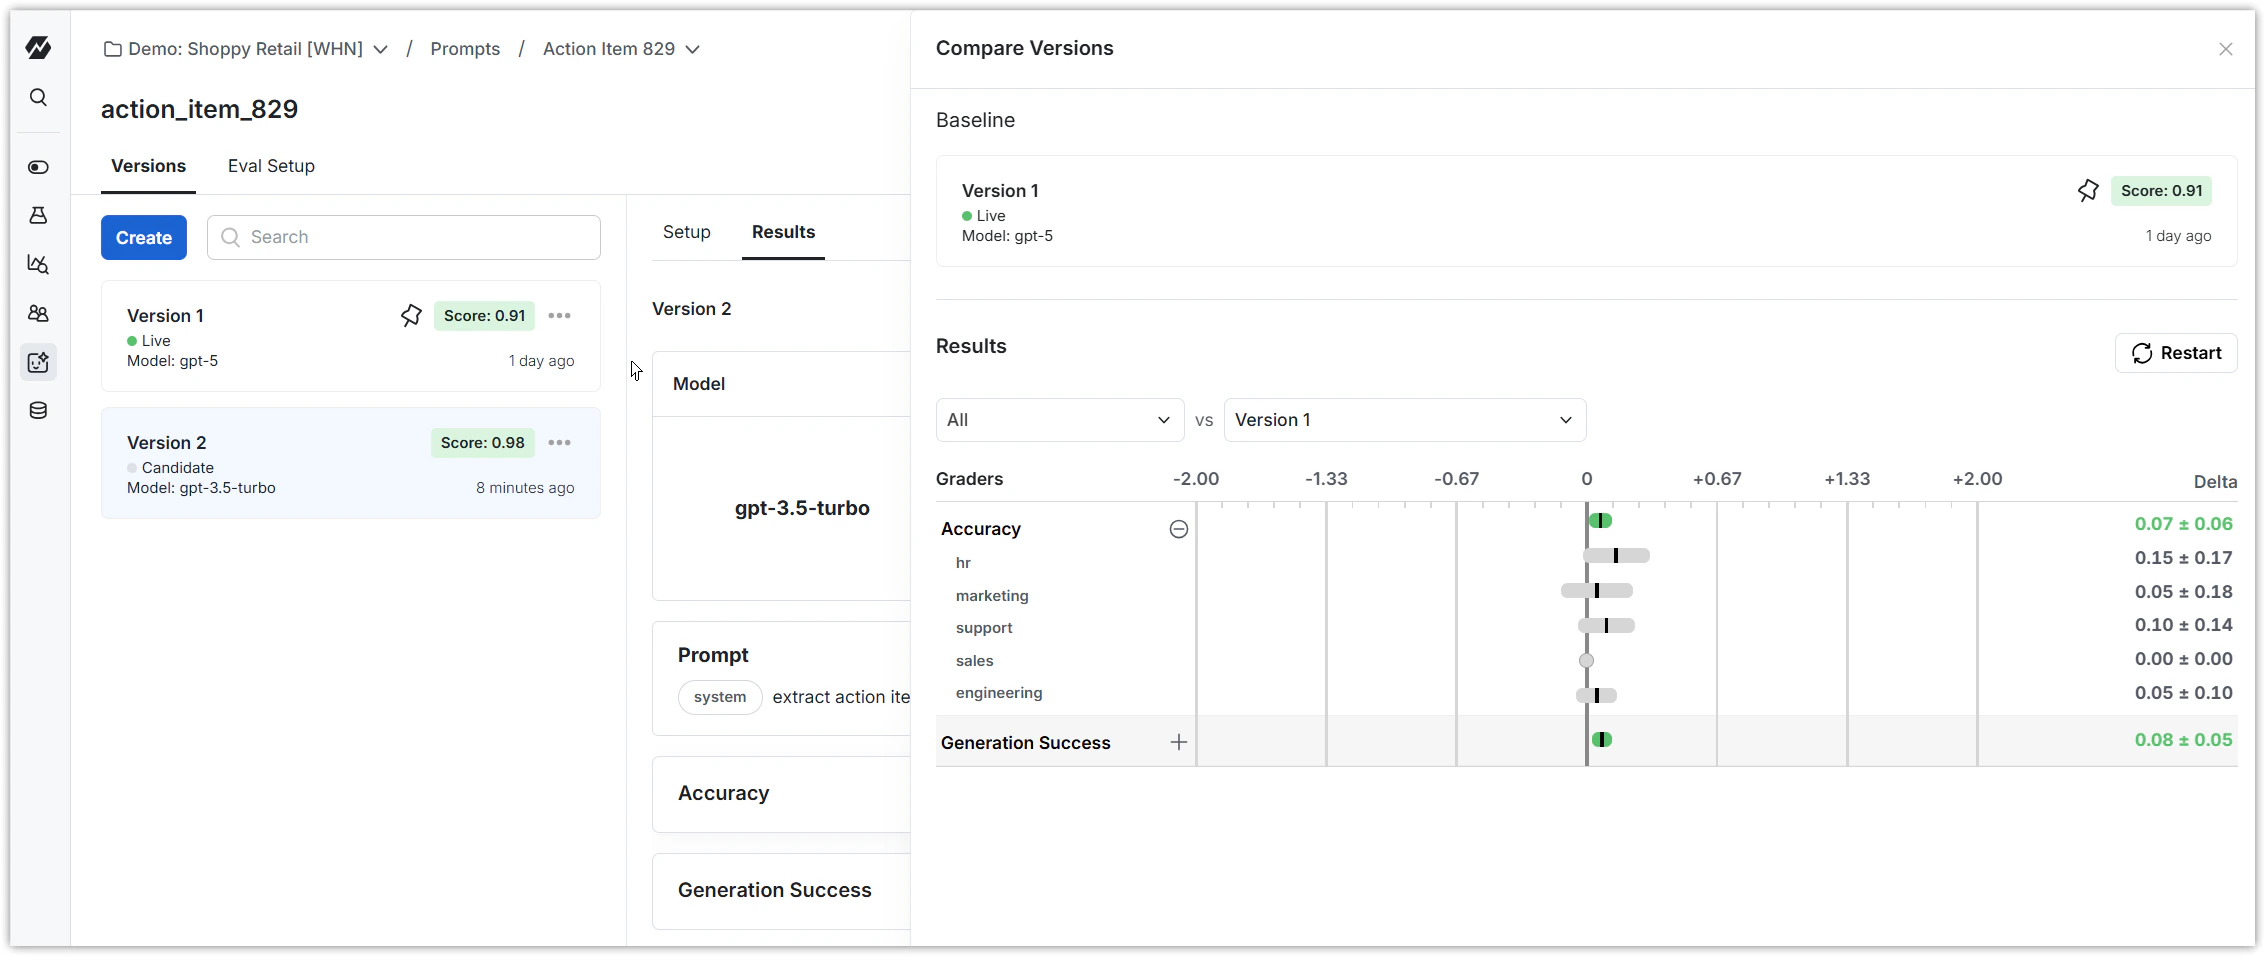Screen dimensions: 2265x956
Task: Select the highlighted Prompts icon in sidebar
Action: [38, 362]
